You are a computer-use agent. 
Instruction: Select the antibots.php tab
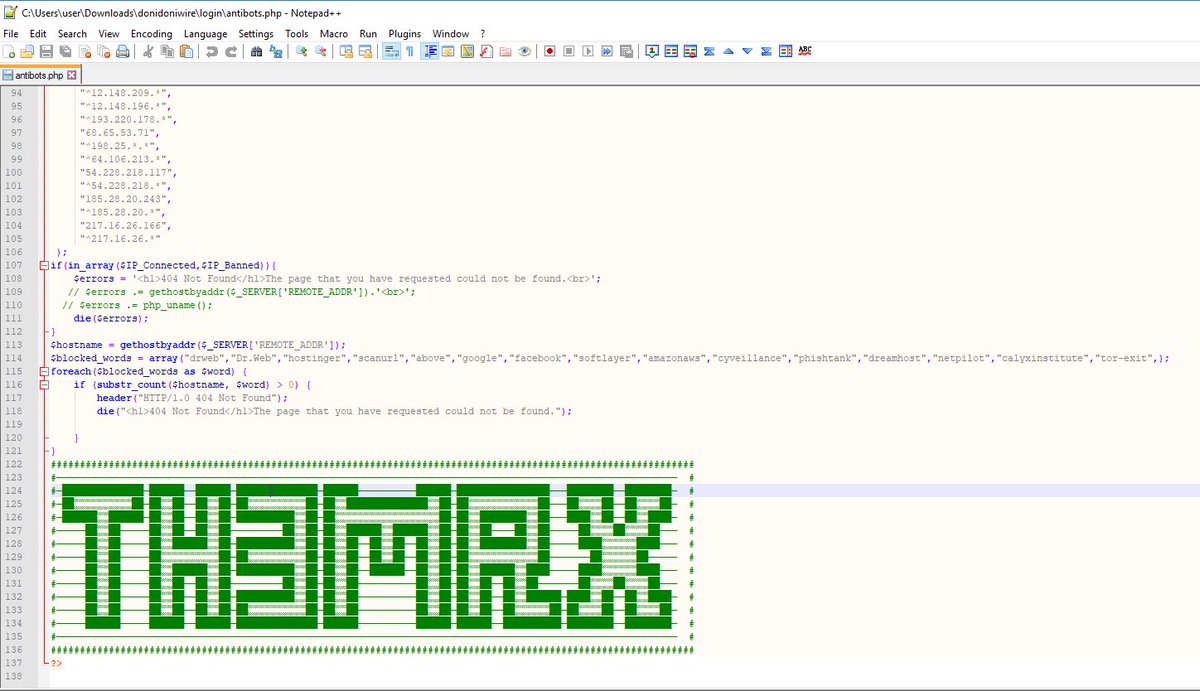pyautogui.click(x=39, y=75)
